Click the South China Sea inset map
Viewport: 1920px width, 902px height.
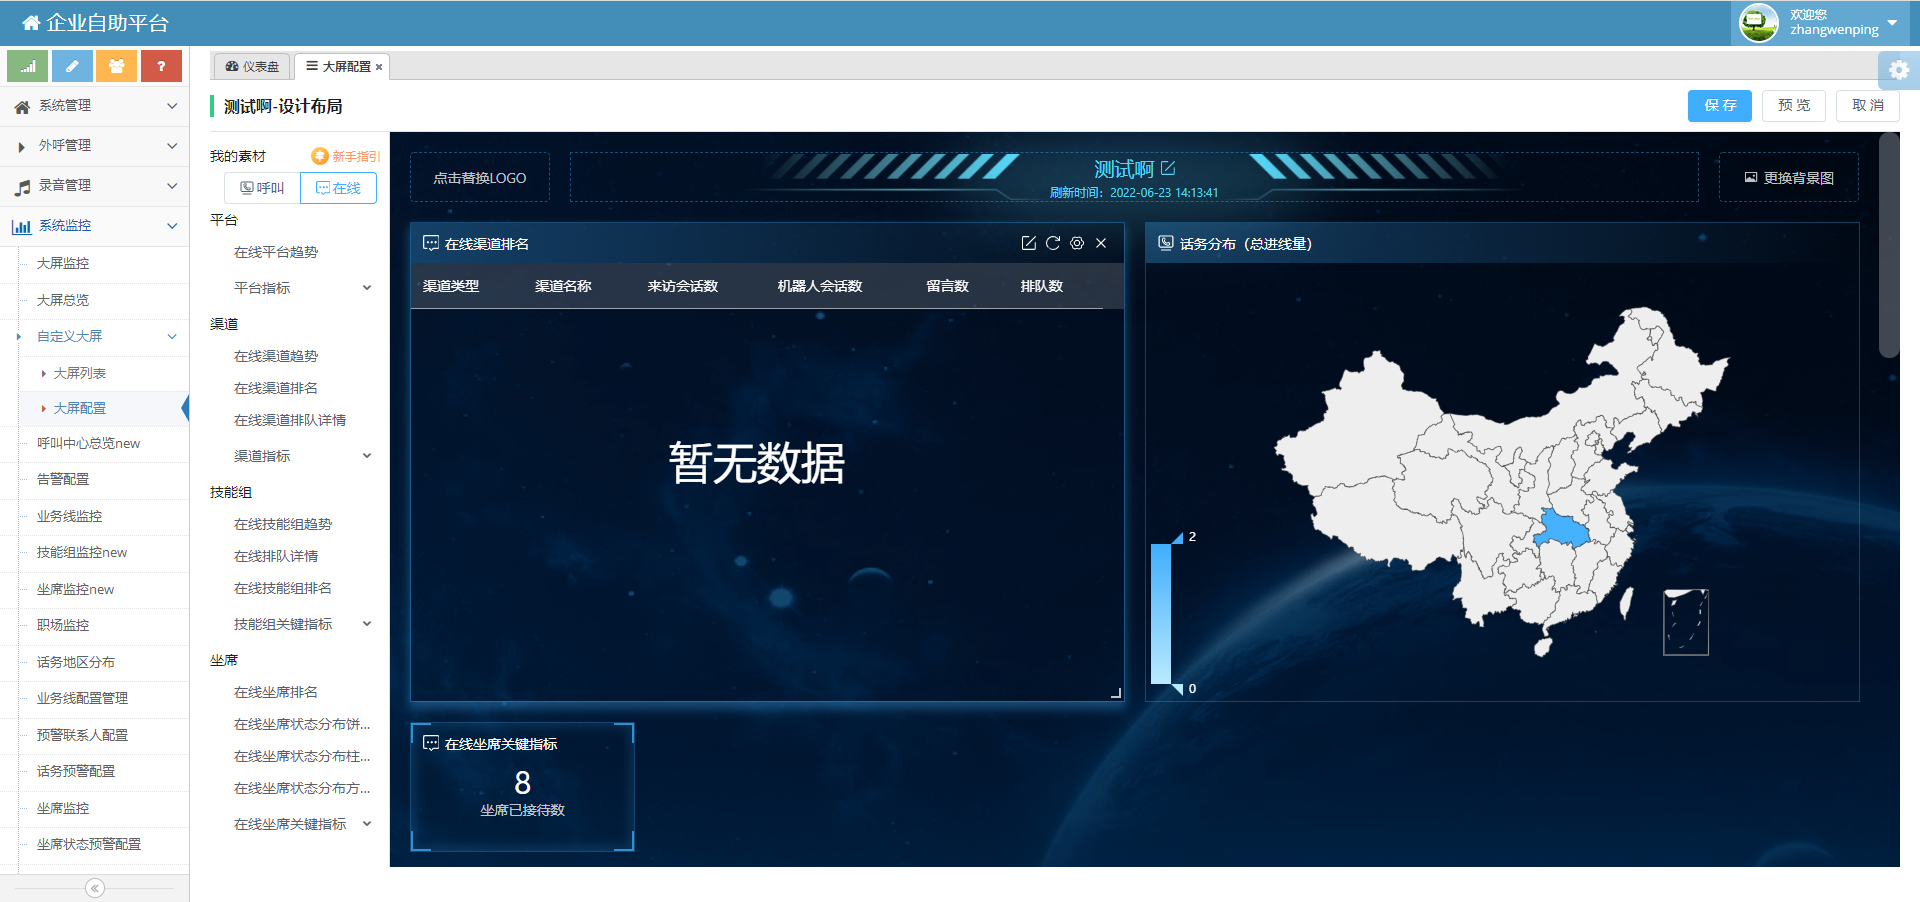(x=1686, y=622)
